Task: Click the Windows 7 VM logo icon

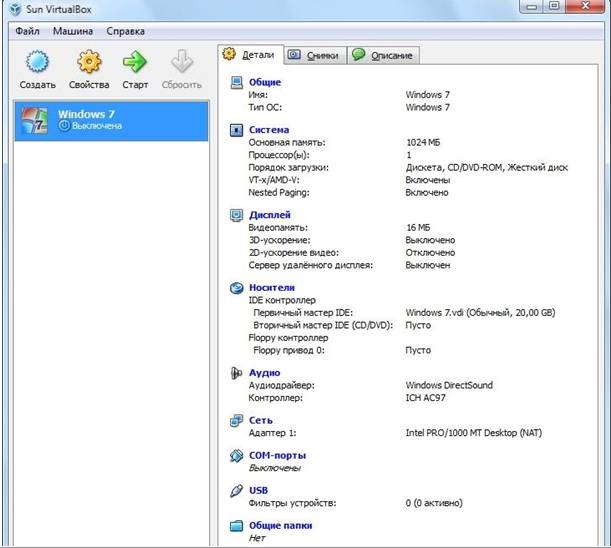Action: pos(34,121)
